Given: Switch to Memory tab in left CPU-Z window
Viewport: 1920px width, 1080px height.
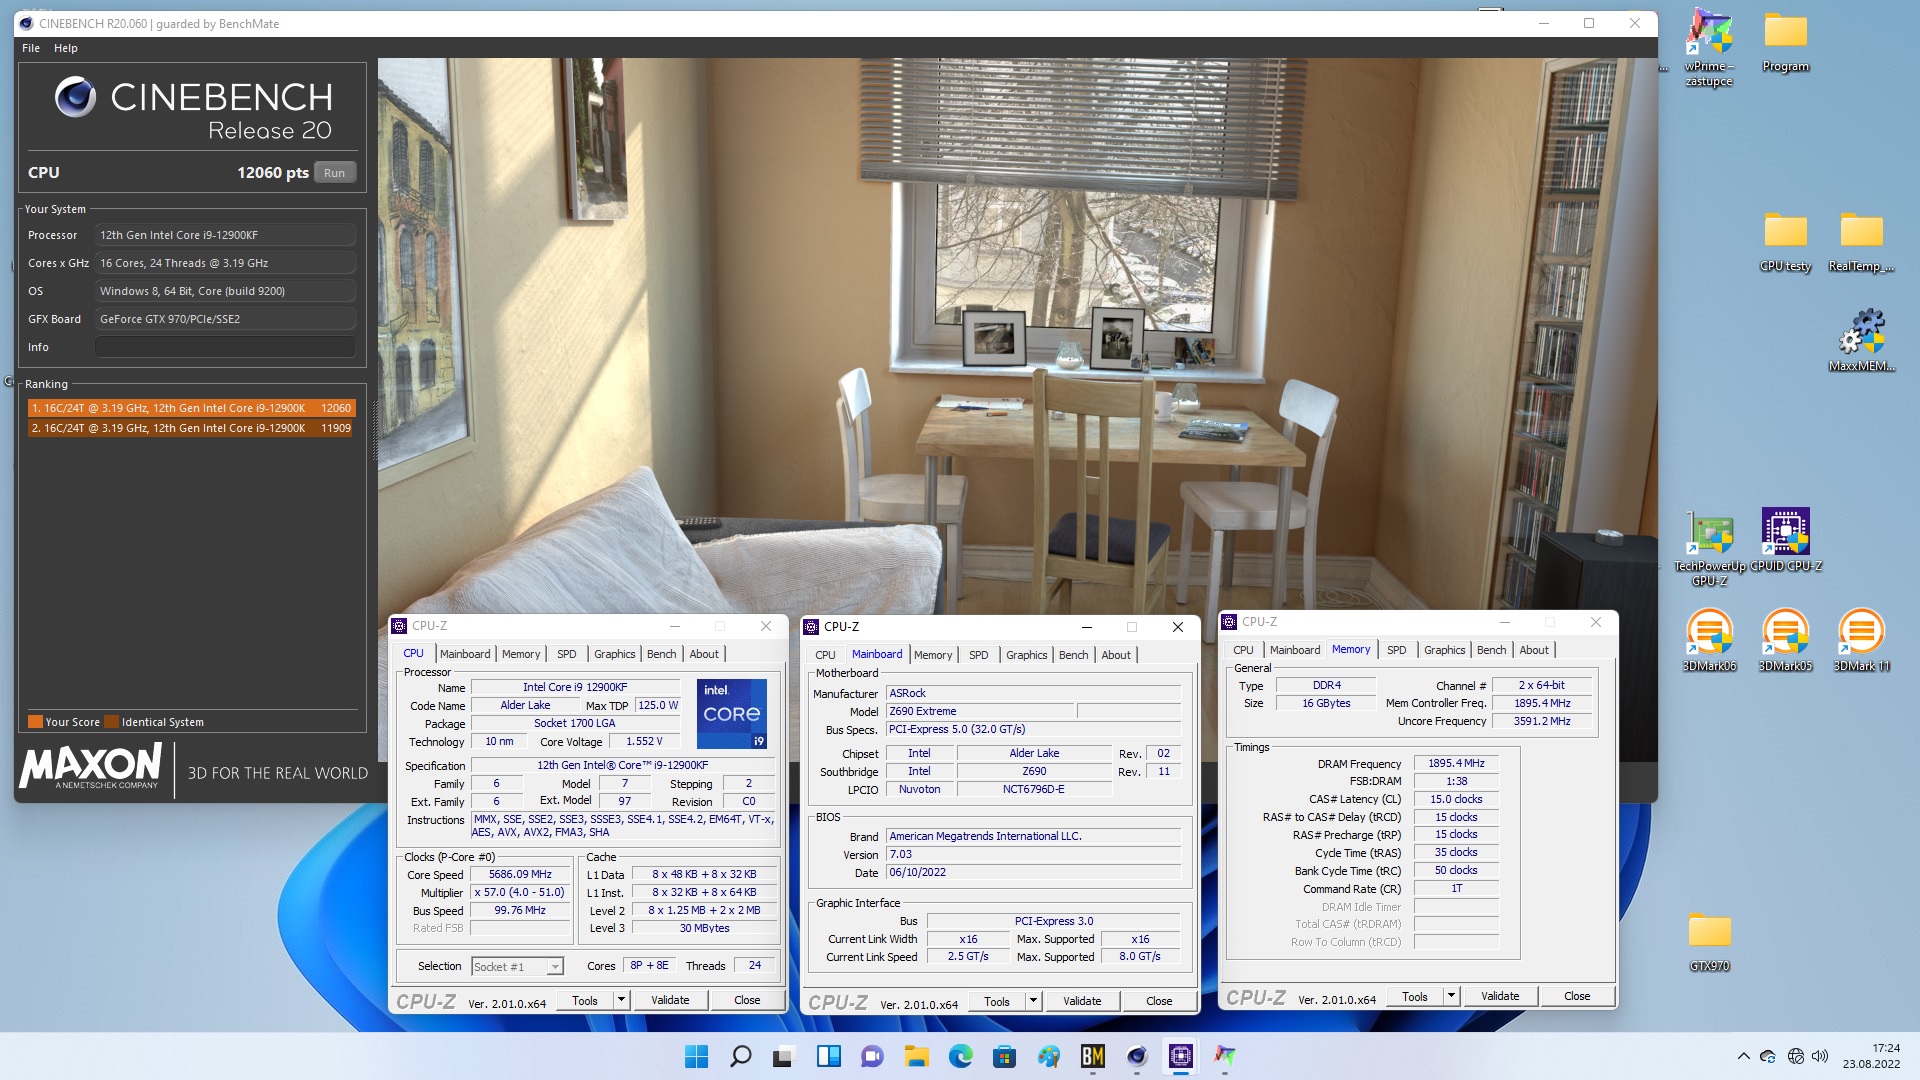Looking at the screenshot, I should click(x=521, y=654).
